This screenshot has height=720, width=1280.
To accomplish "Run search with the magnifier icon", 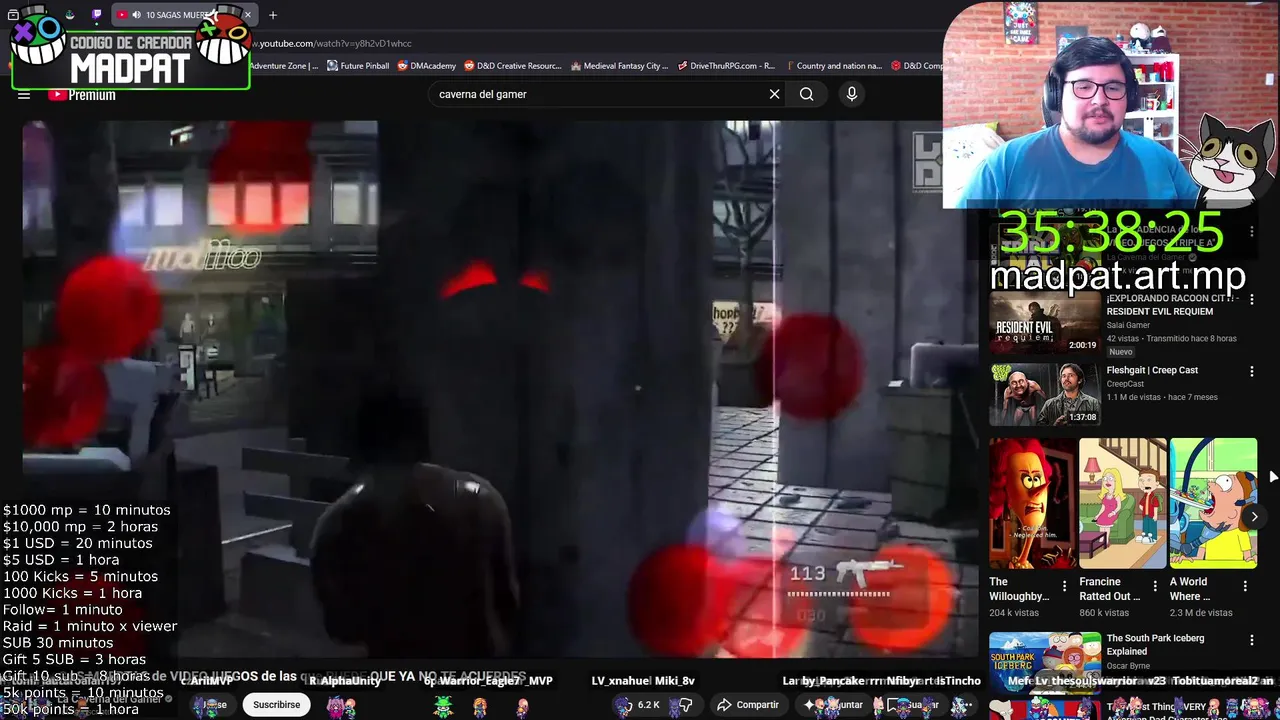I will click(807, 94).
